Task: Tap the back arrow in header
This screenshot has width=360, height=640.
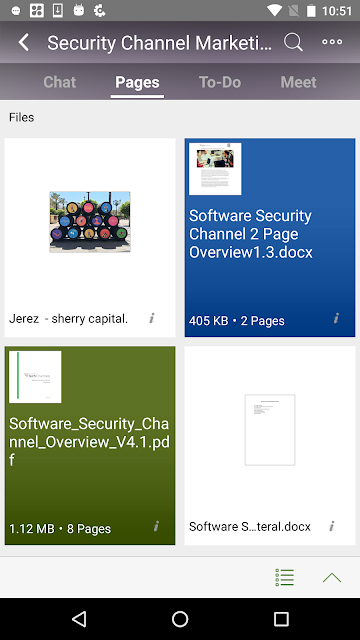Action: coord(24,42)
